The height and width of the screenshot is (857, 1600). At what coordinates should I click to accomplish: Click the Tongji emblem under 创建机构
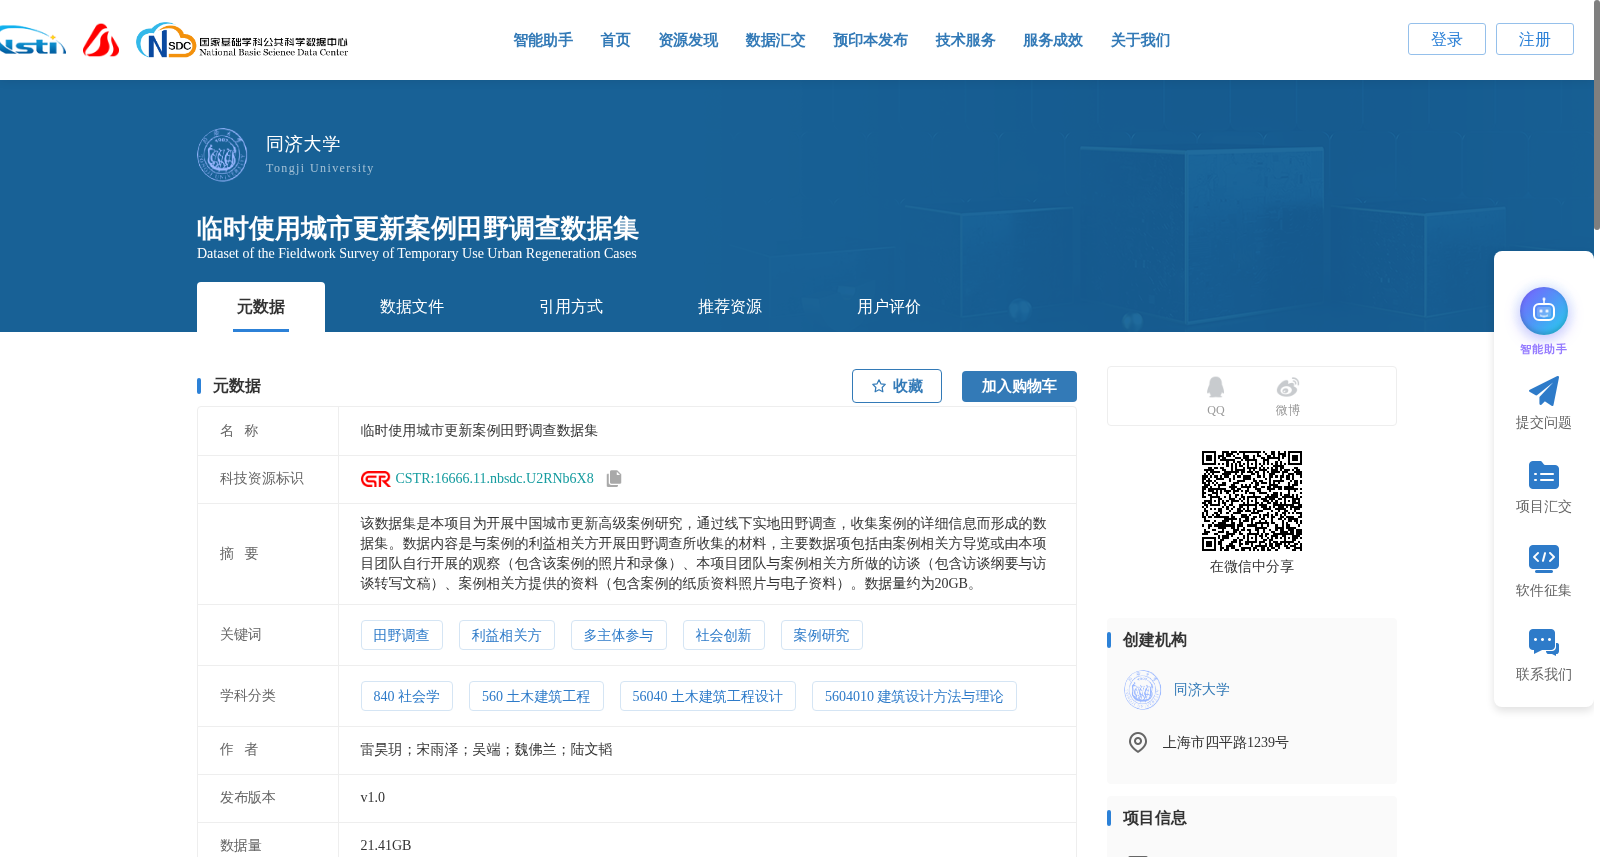point(1142,690)
